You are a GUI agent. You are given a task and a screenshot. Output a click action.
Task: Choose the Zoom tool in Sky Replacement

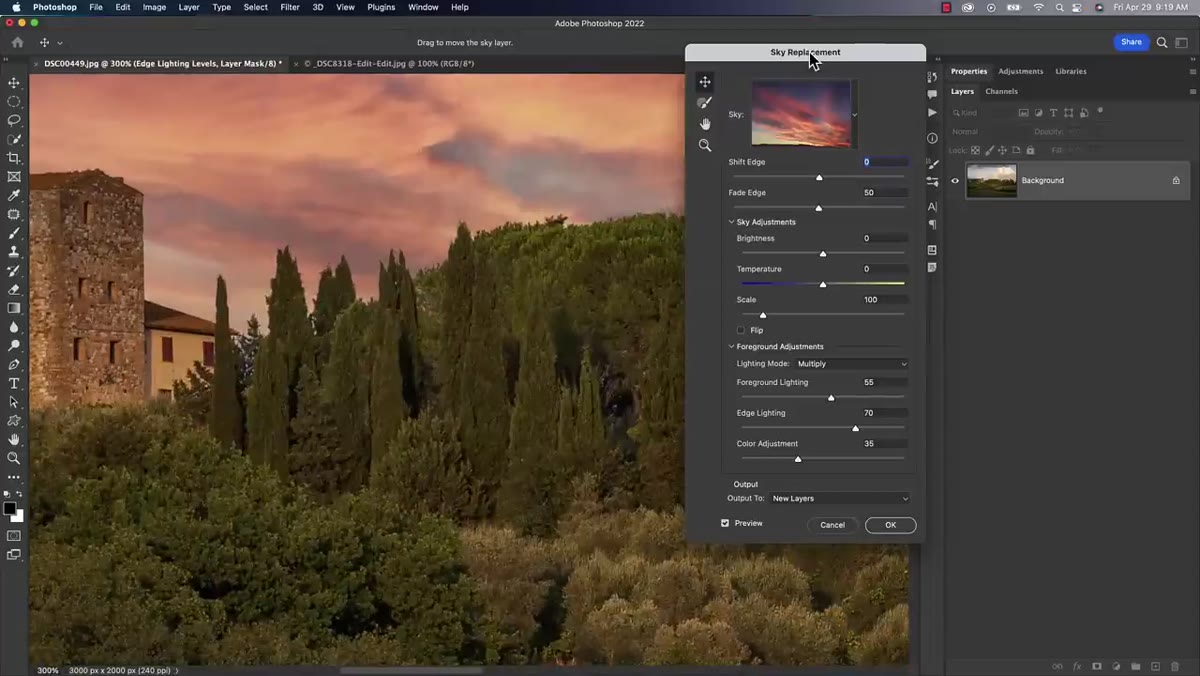[x=705, y=145]
